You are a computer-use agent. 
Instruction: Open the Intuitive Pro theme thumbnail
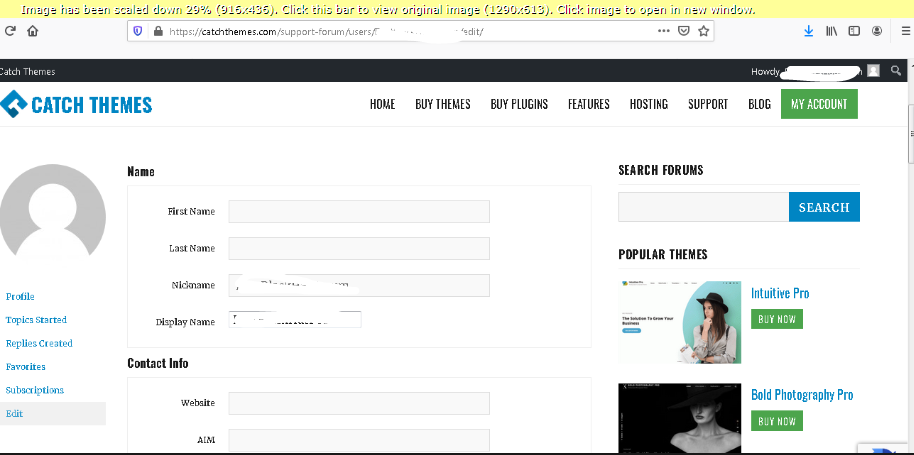(x=680, y=322)
